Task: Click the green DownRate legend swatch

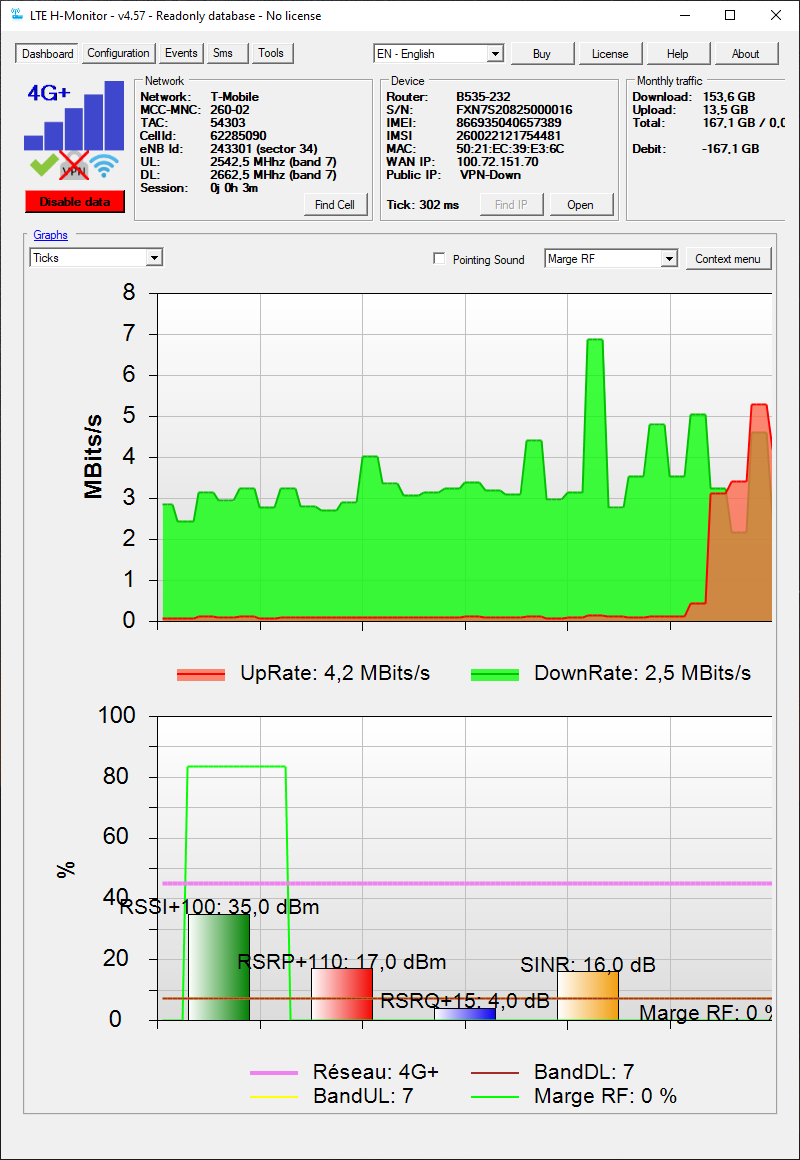Action: coord(495,674)
